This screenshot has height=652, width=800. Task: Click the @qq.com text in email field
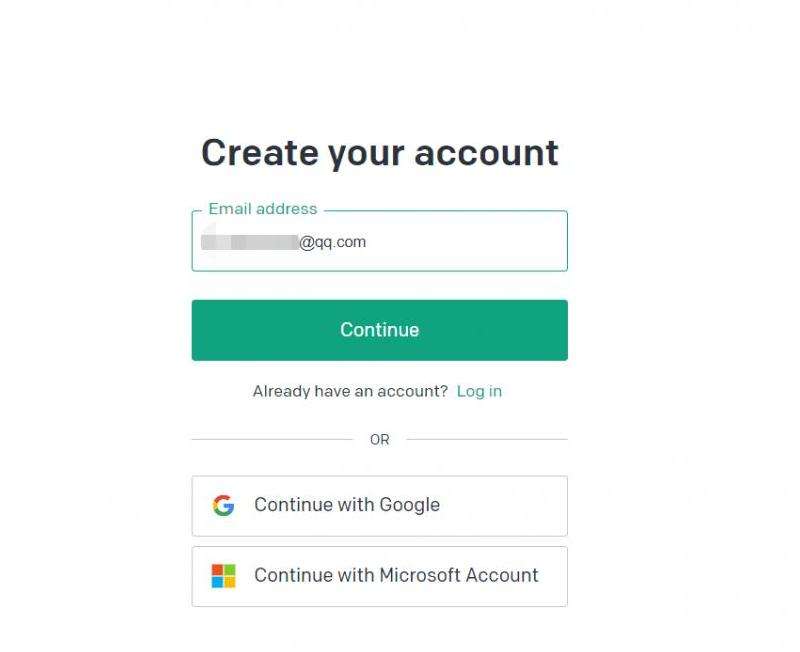tap(333, 242)
